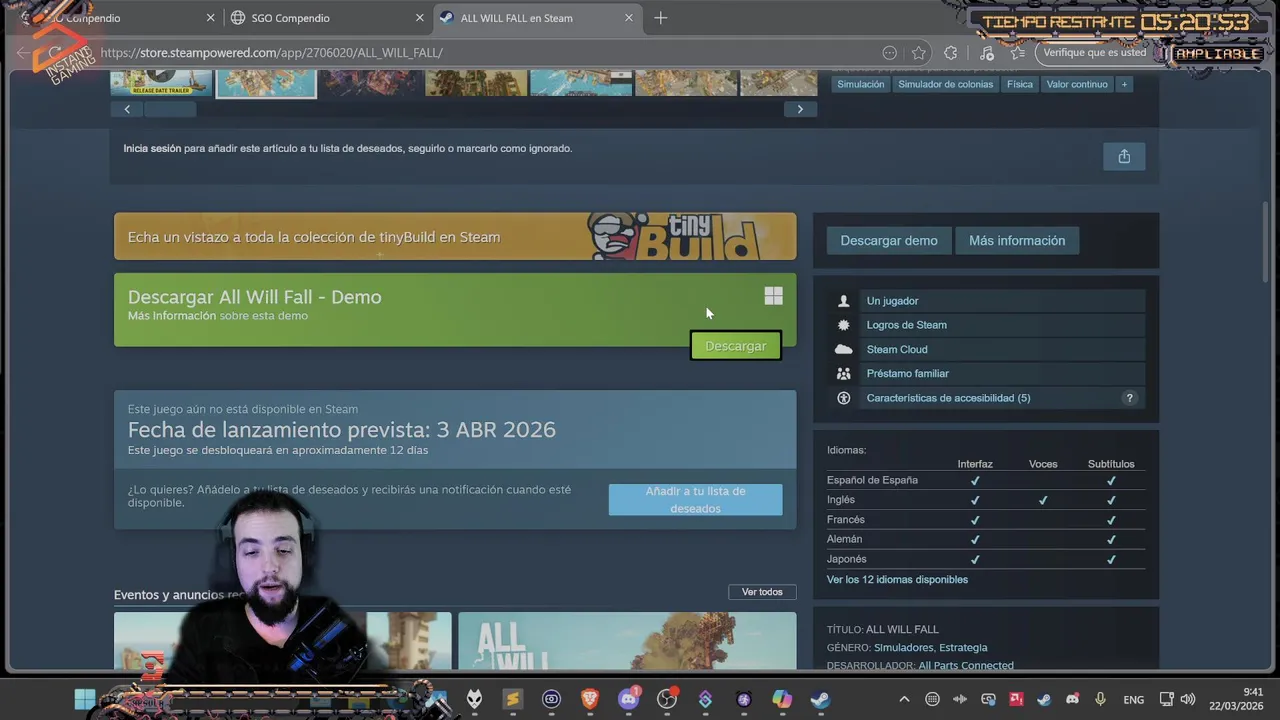The image size is (1280, 720).
Task: Open the Sublime Text taskbar icon
Action: tap(513, 699)
